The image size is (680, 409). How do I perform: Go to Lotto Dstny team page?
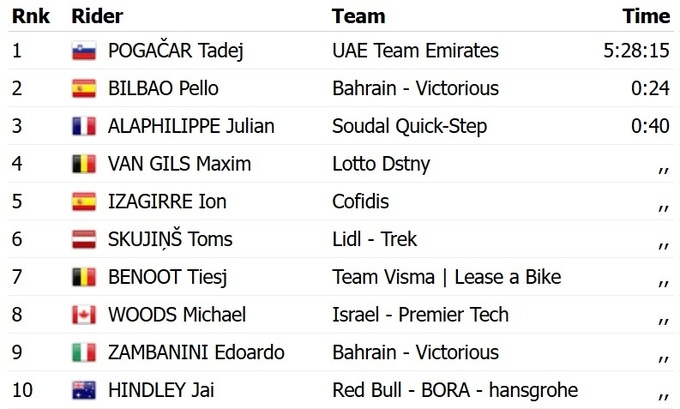coord(382,164)
